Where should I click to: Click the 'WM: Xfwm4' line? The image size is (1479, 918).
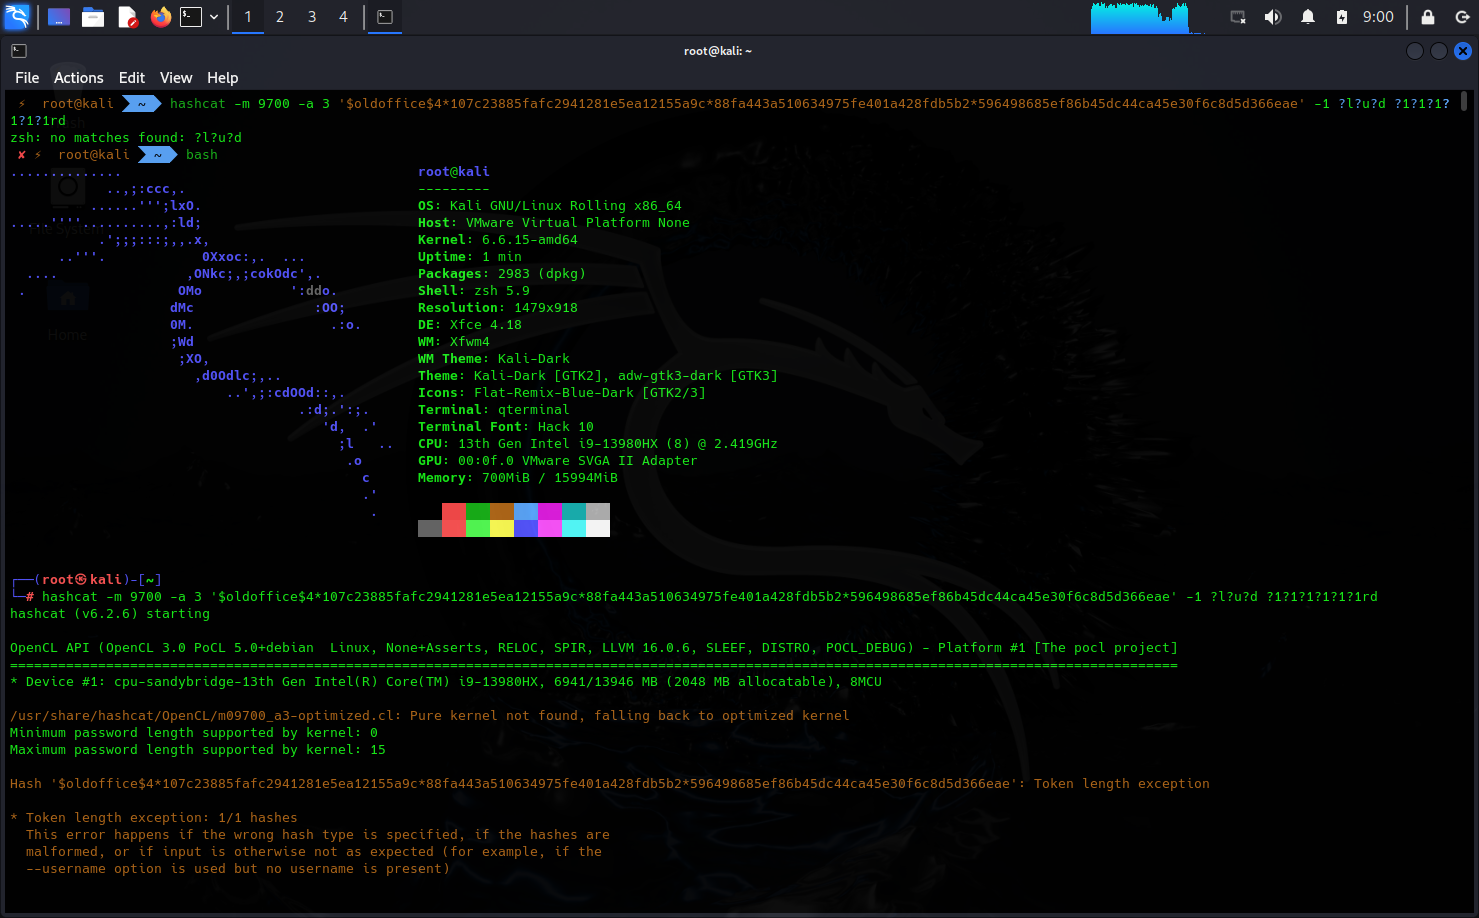coord(454,342)
